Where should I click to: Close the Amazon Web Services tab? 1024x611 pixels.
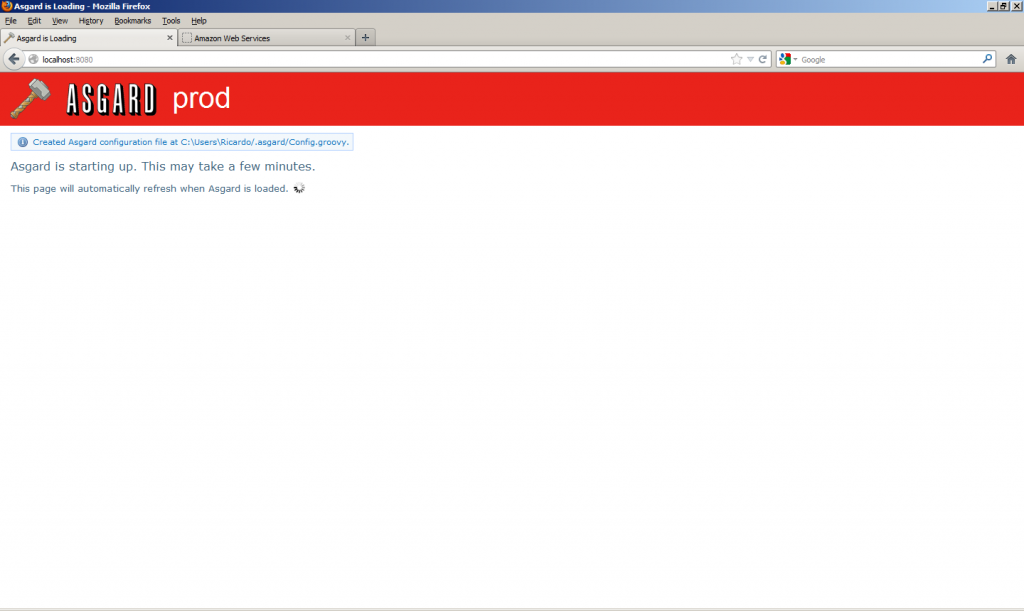(x=348, y=38)
